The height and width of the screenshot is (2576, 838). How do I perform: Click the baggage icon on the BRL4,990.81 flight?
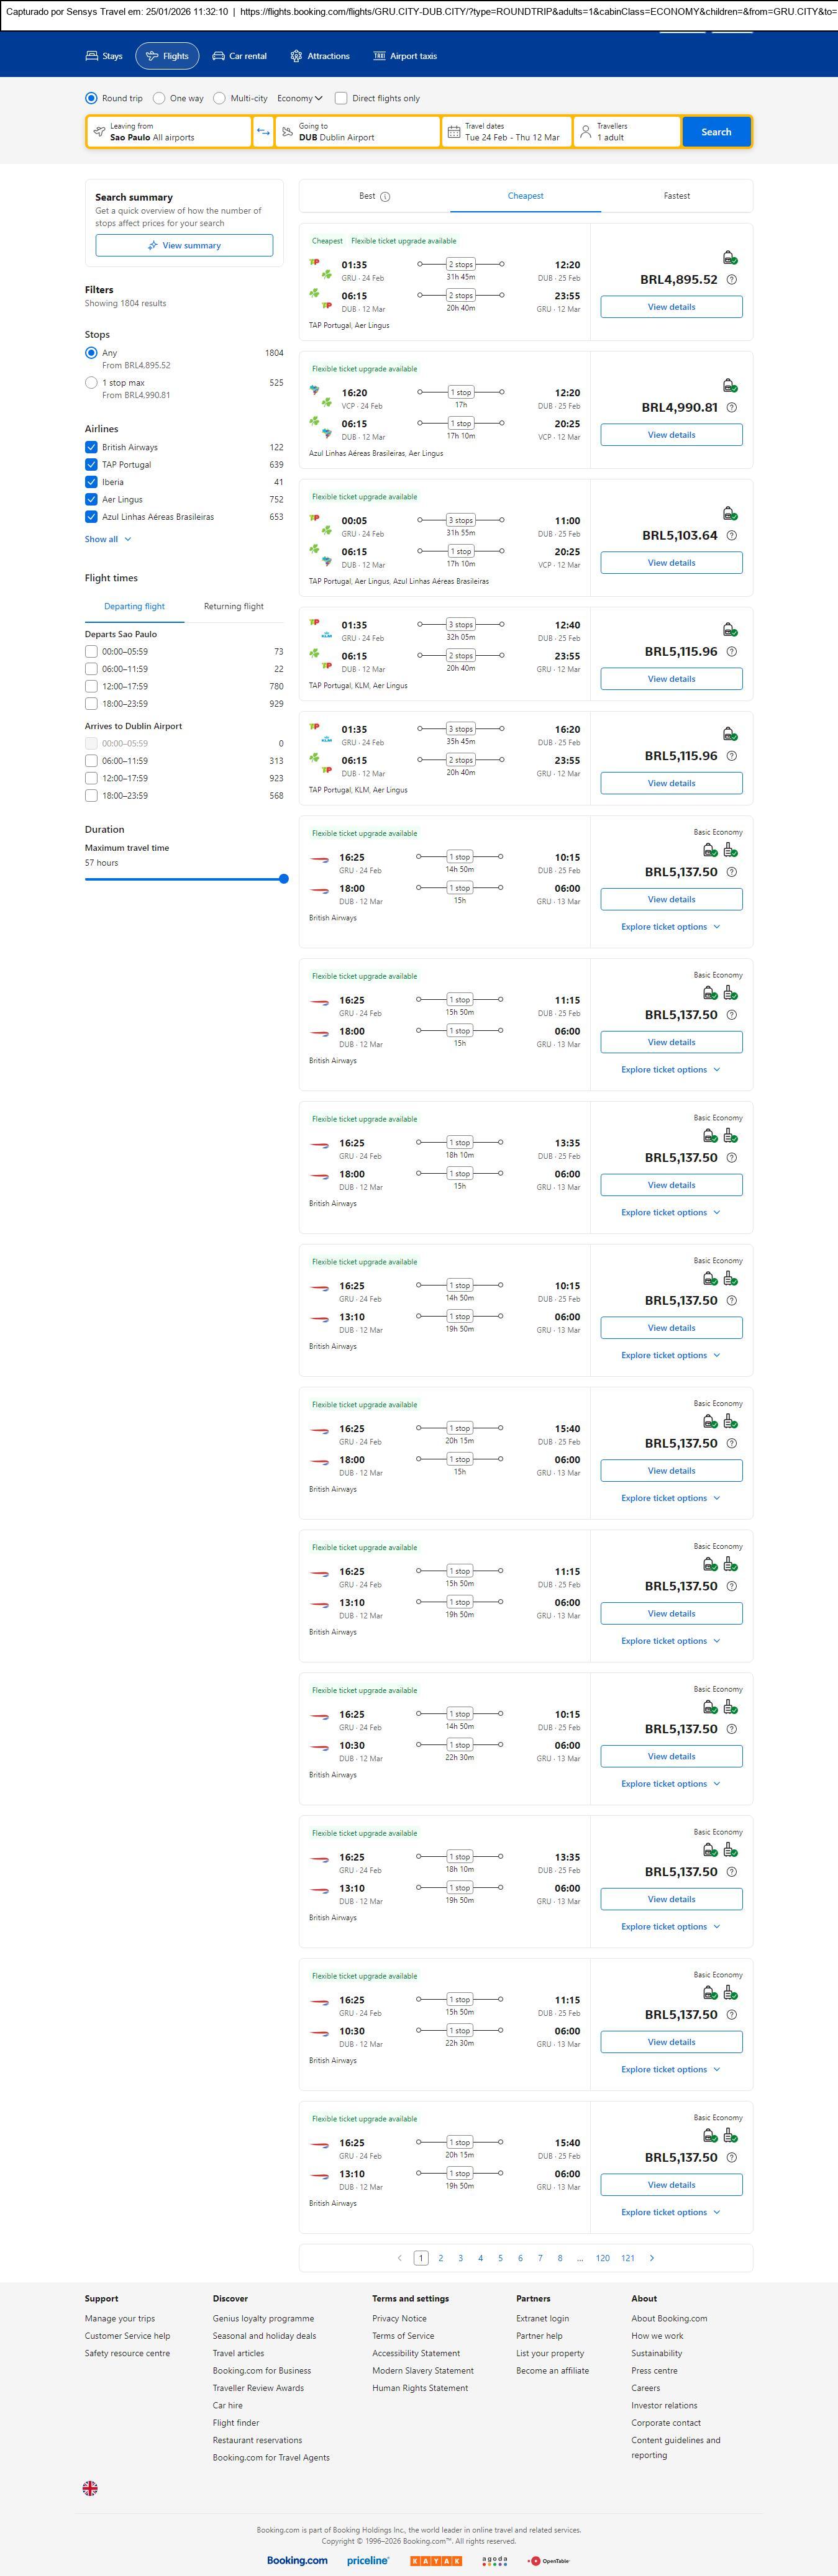[x=729, y=386]
